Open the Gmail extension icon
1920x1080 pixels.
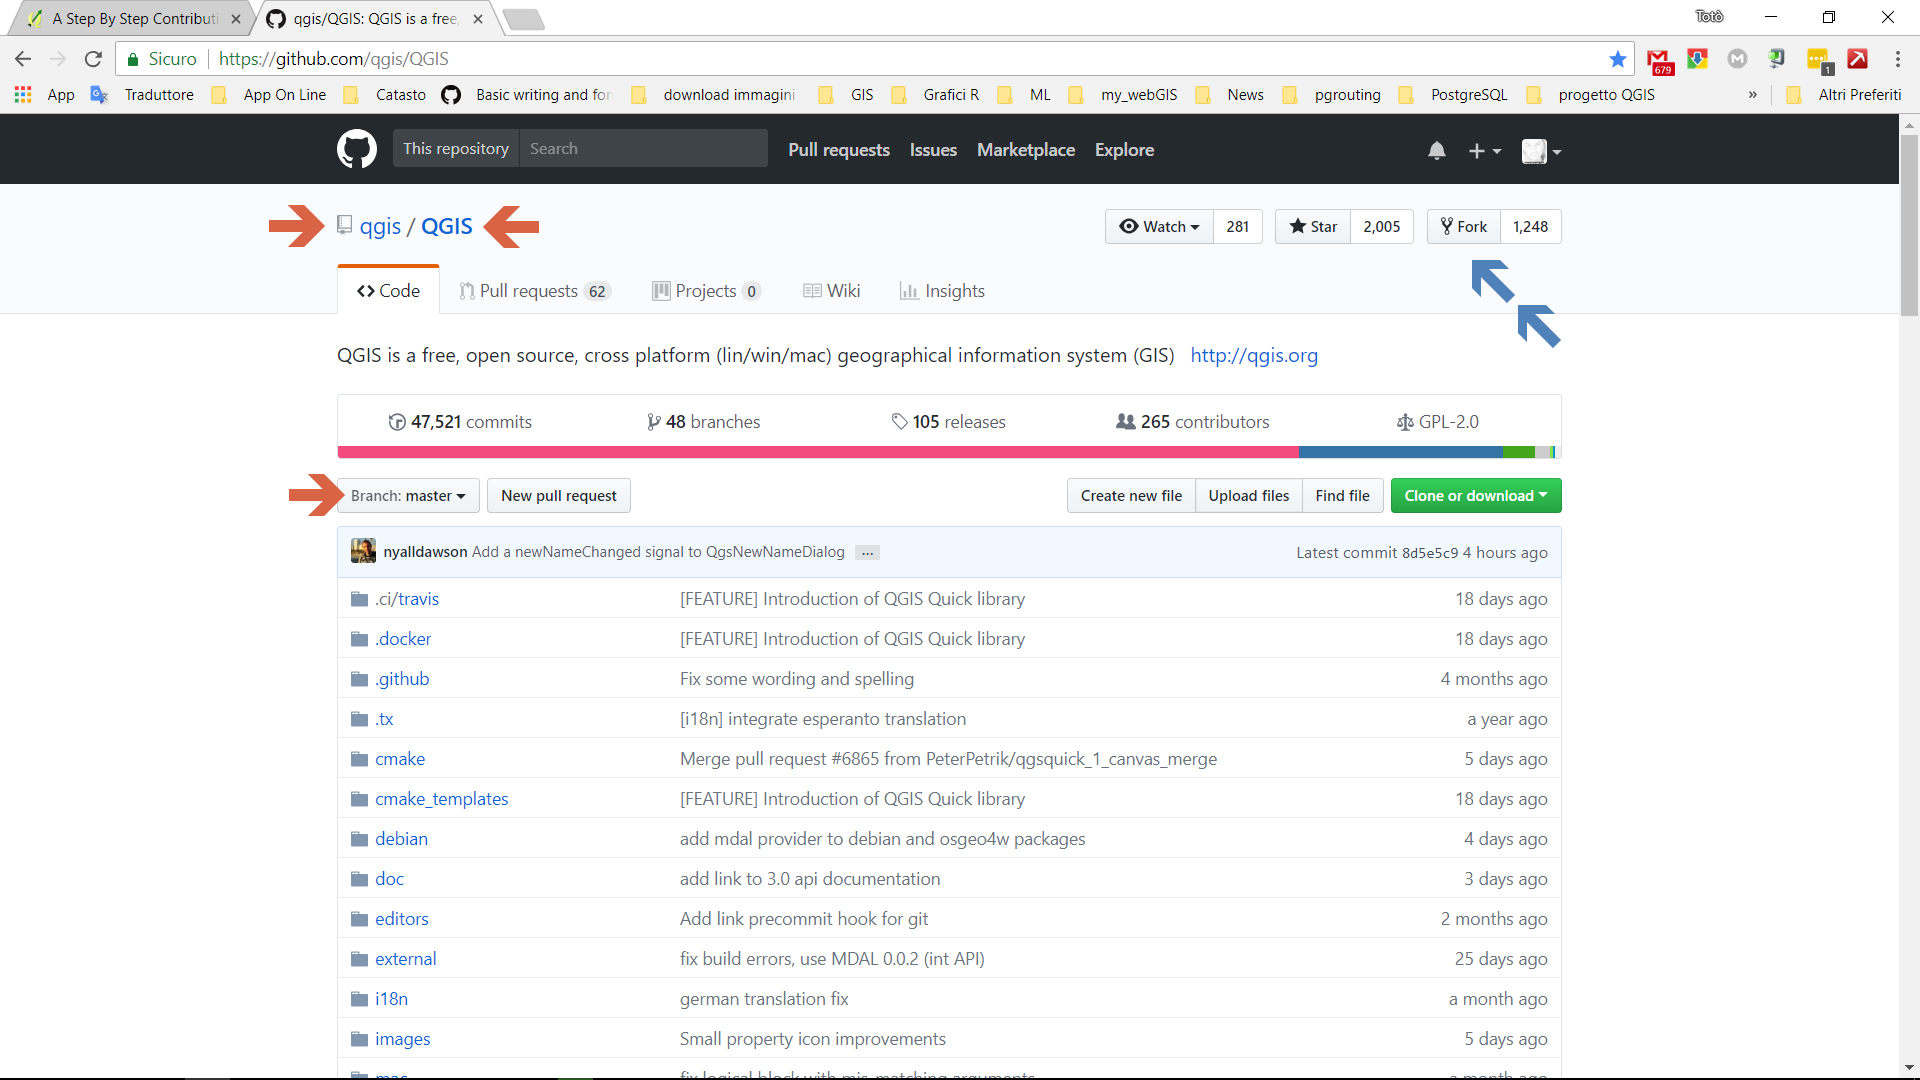point(1658,60)
